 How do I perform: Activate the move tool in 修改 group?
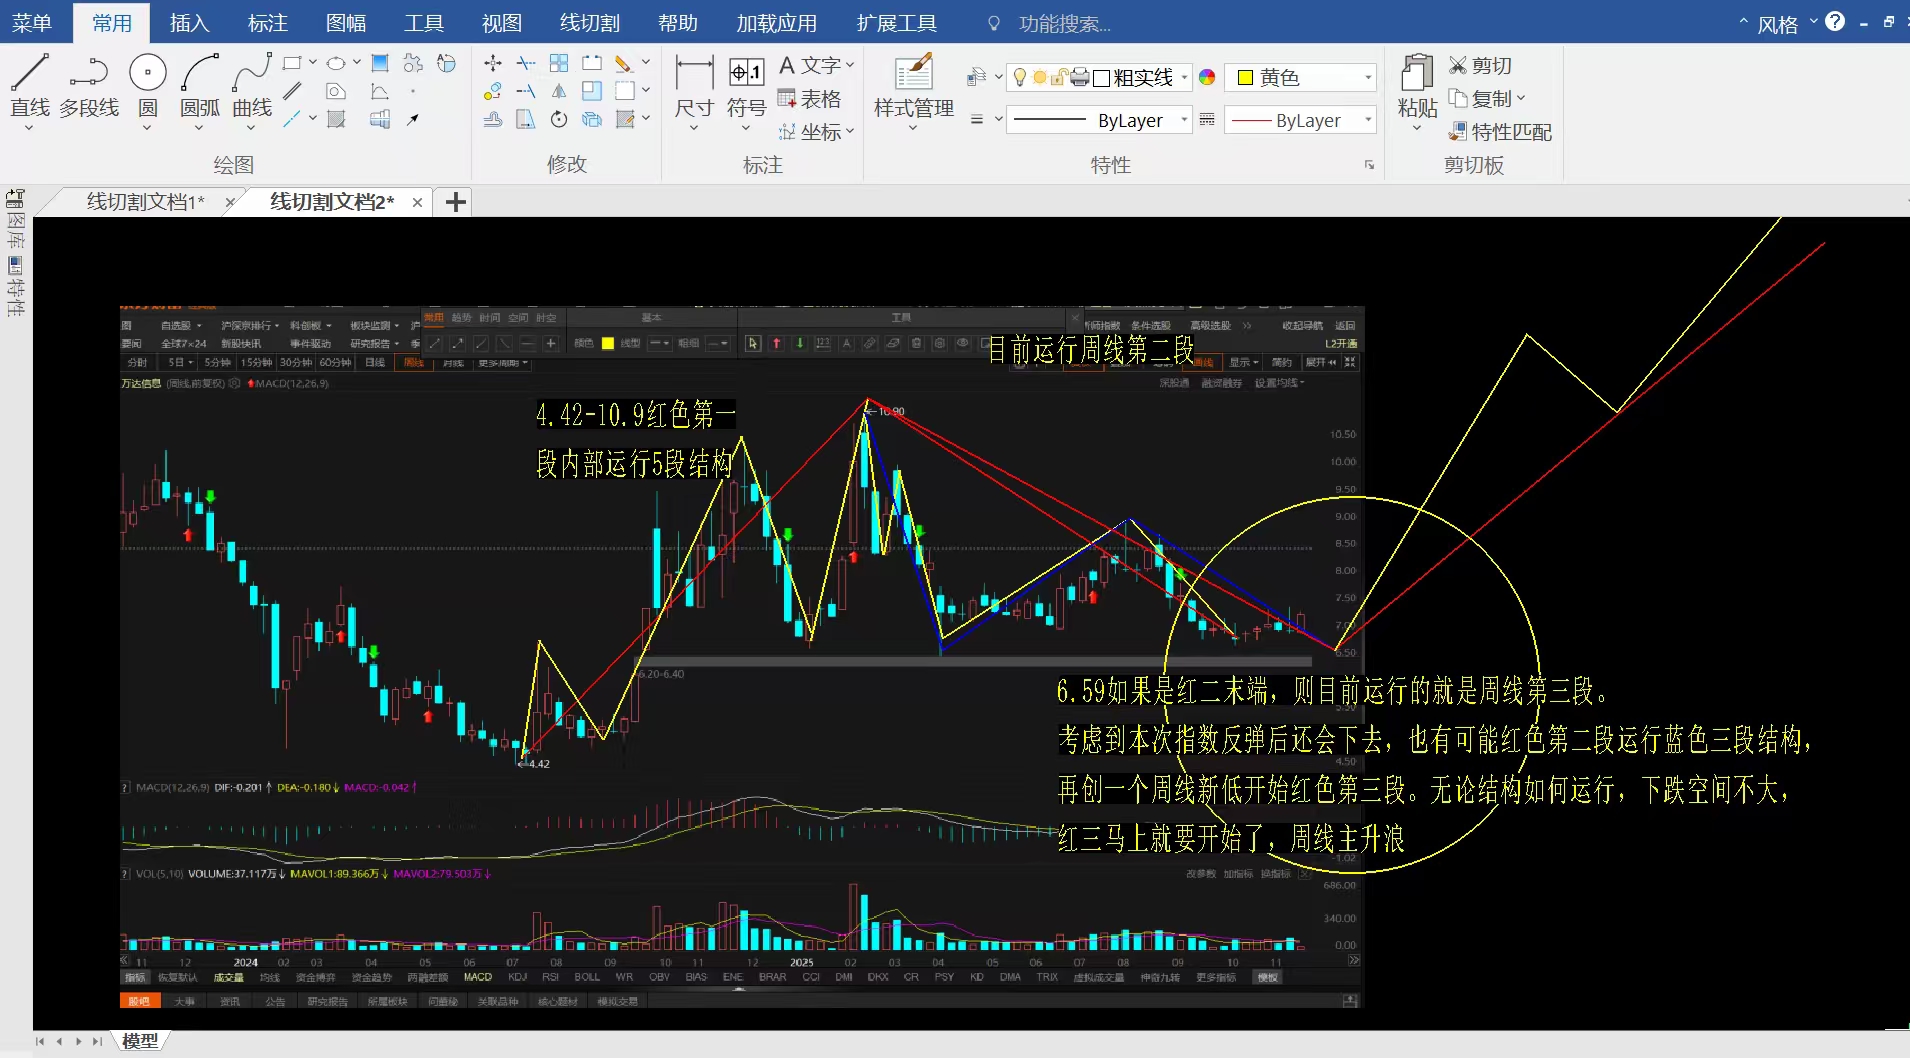pos(493,63)
